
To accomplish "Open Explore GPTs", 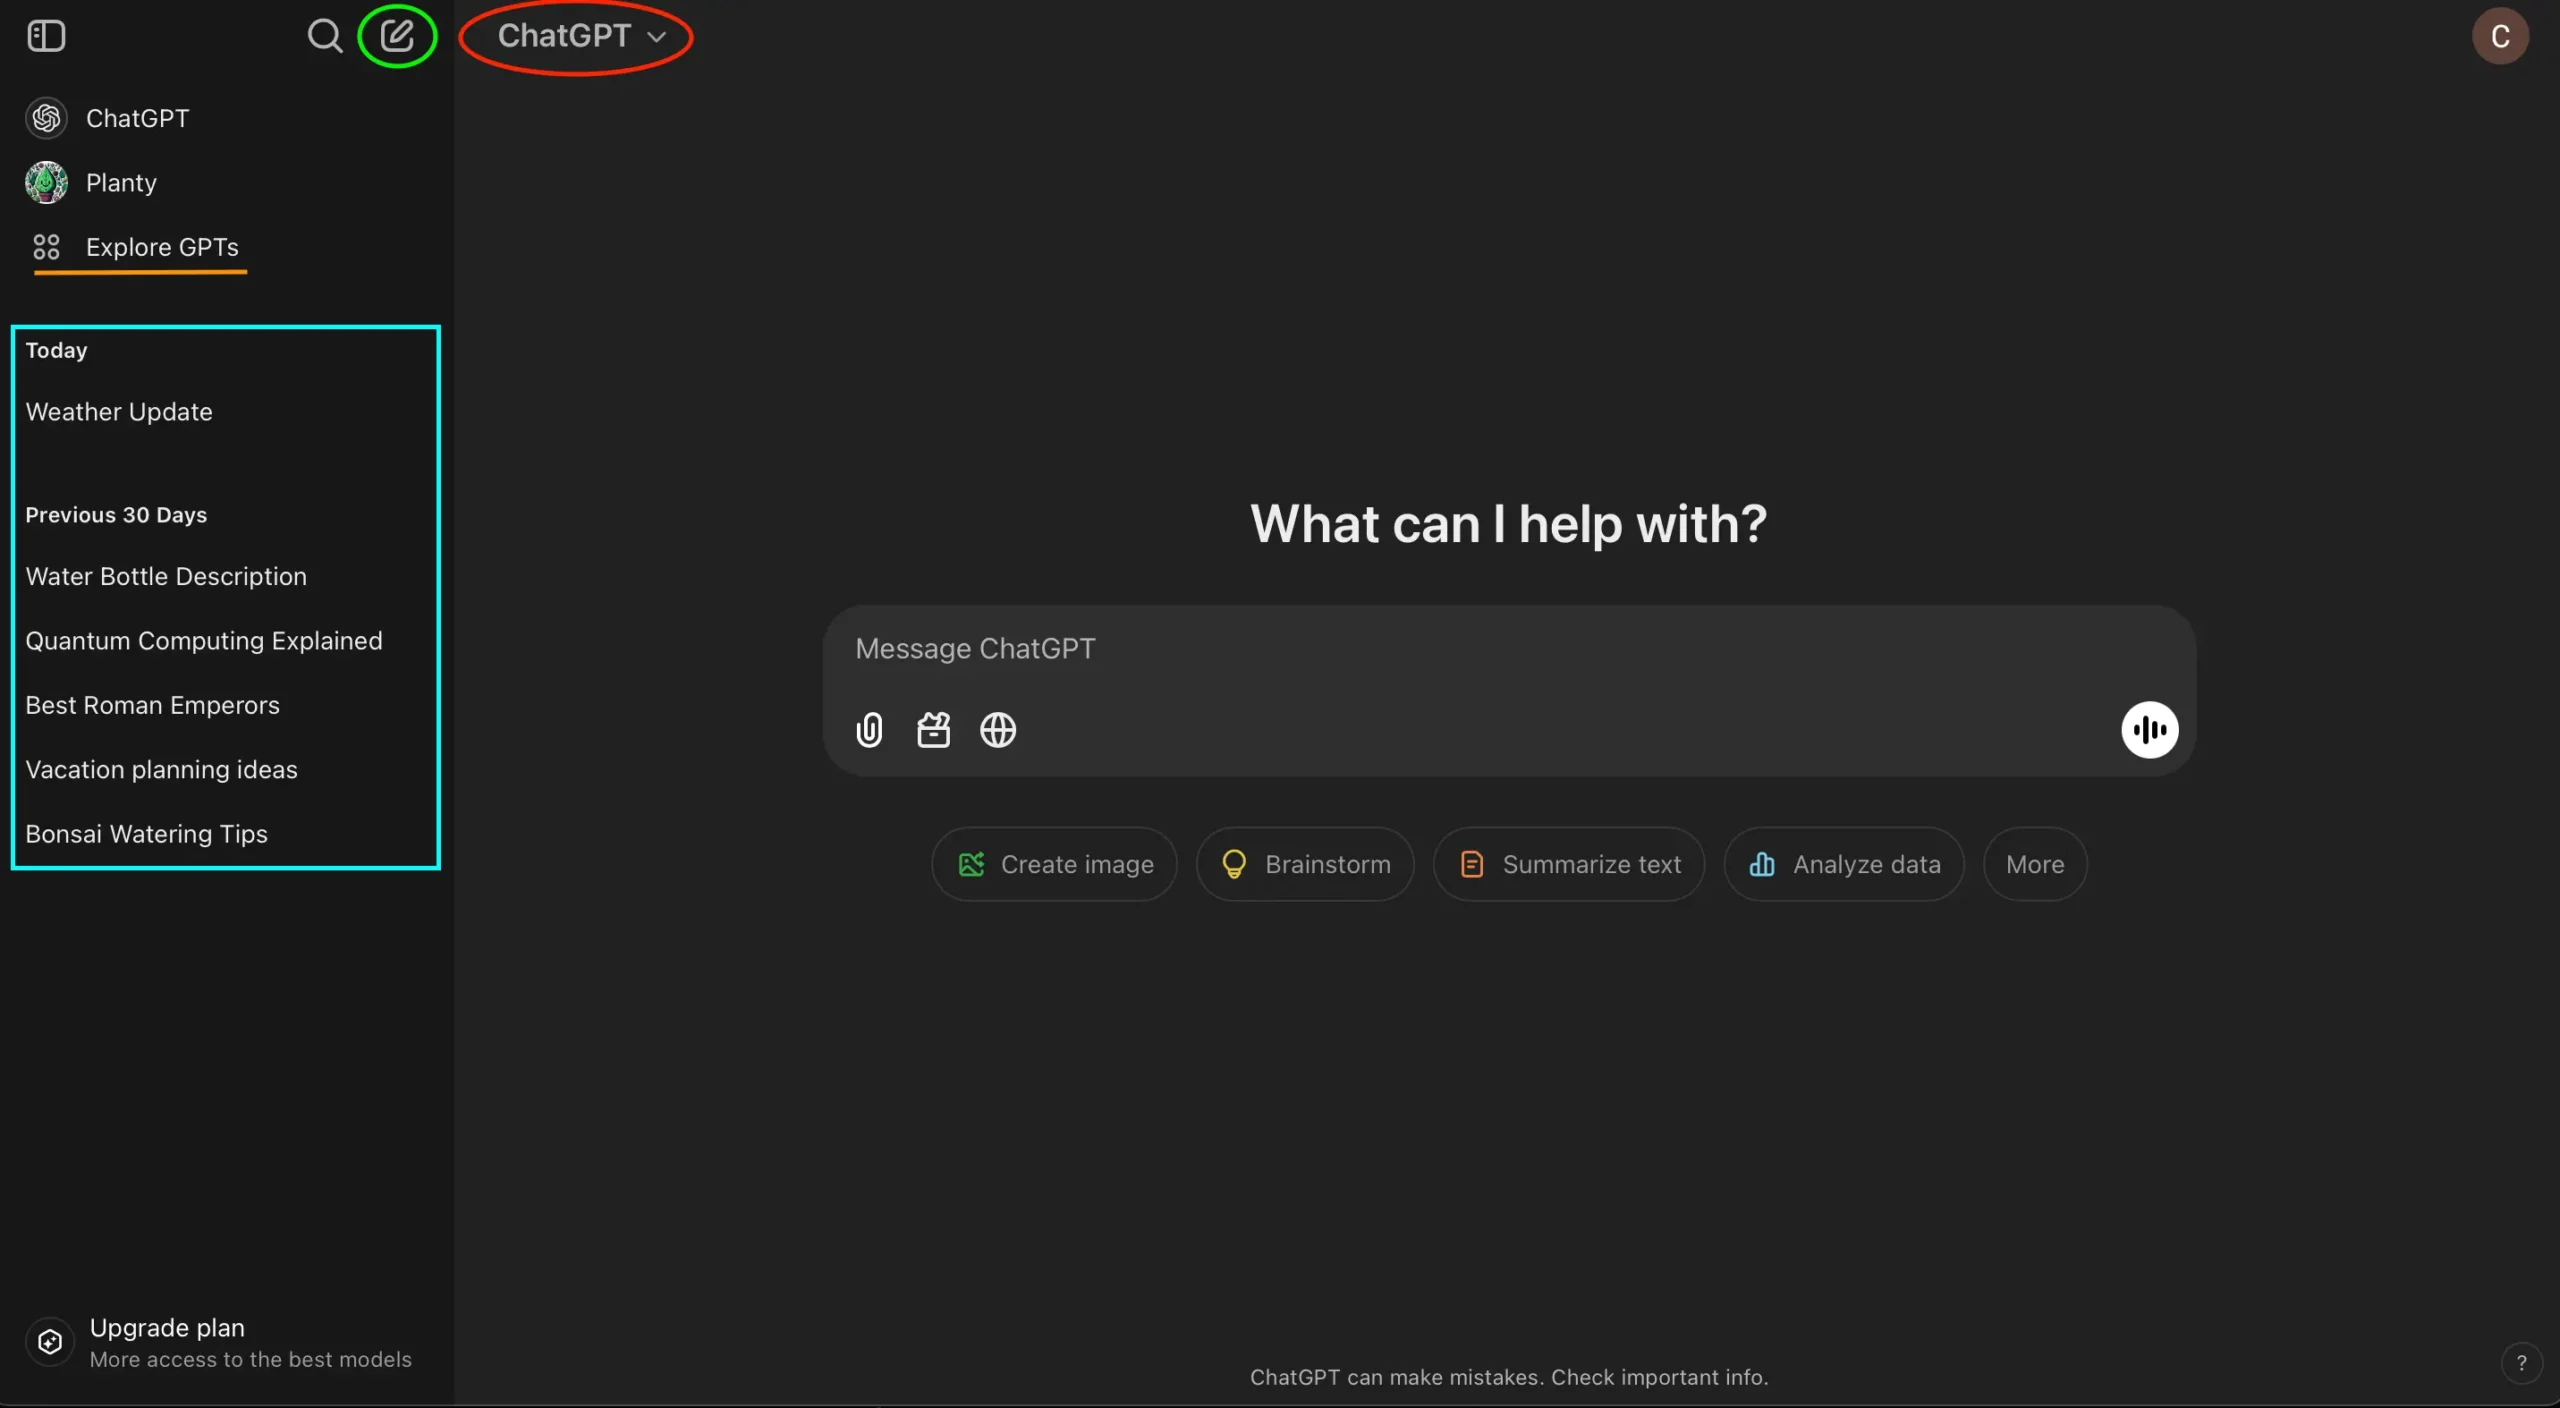I will (161, 247).
